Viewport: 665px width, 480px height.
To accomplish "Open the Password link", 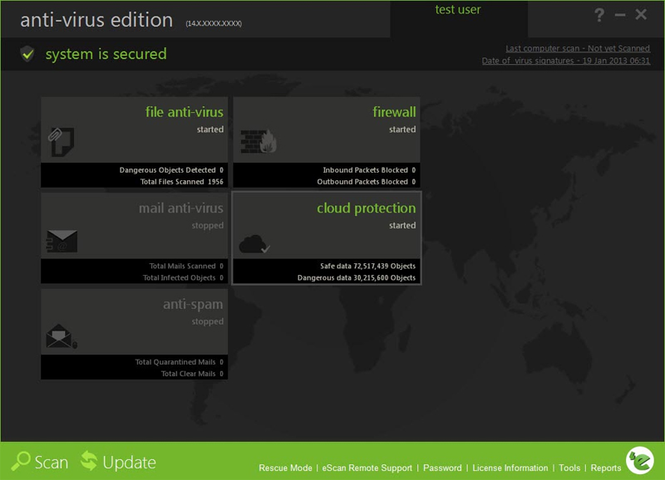I will [442, 468].
